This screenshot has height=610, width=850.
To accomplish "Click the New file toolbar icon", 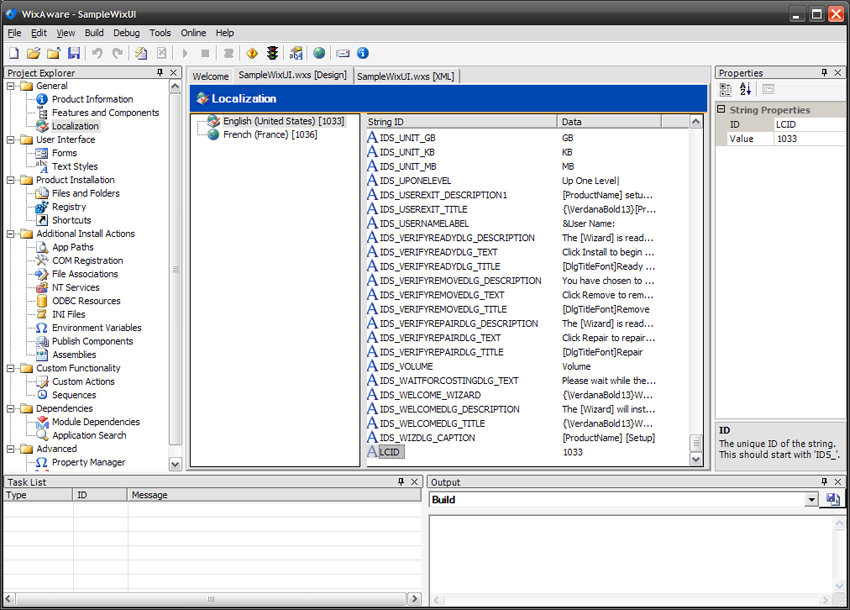I will [x=14, y=53].
